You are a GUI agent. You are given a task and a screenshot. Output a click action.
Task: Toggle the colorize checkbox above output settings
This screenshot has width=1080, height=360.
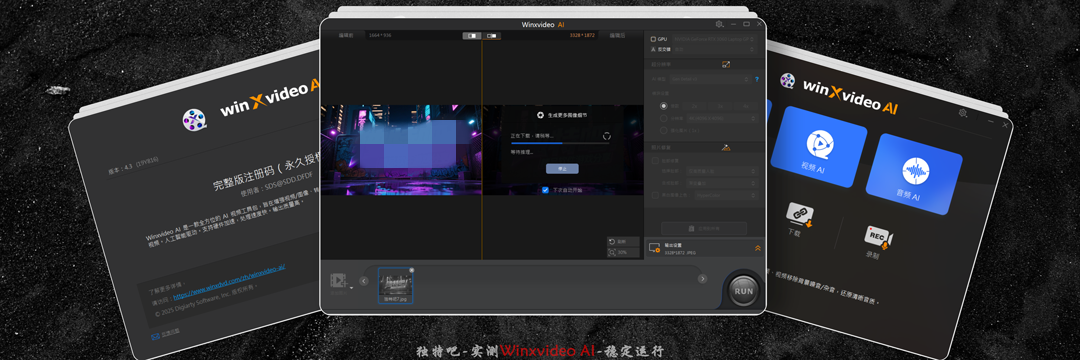(654, 195)
